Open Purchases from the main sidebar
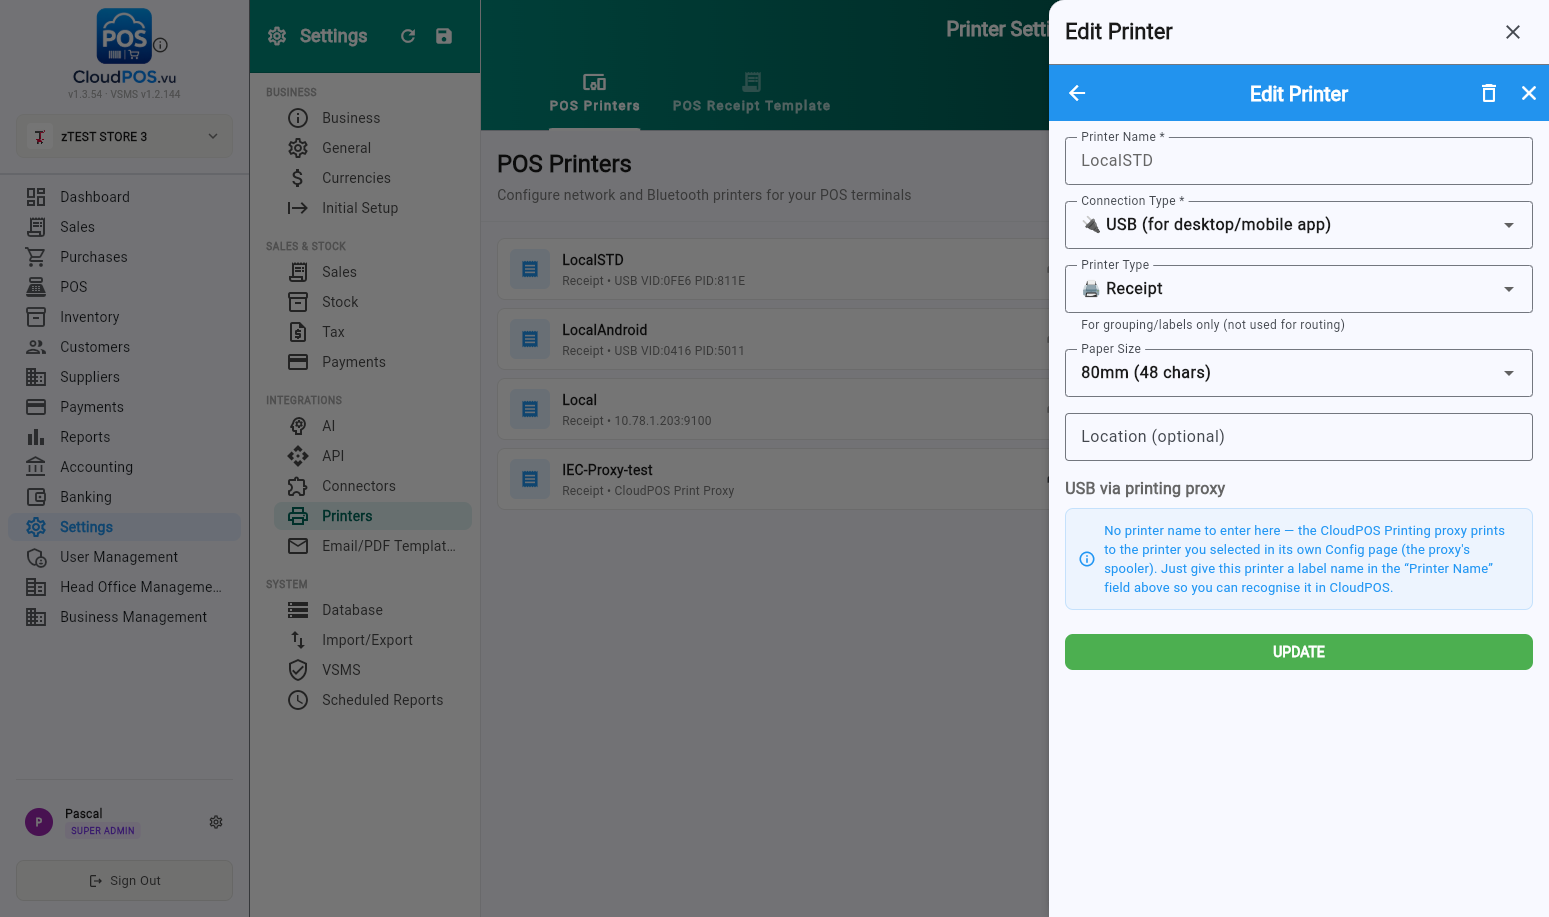This screenshot has height=917, width=1549. [124, 257]
